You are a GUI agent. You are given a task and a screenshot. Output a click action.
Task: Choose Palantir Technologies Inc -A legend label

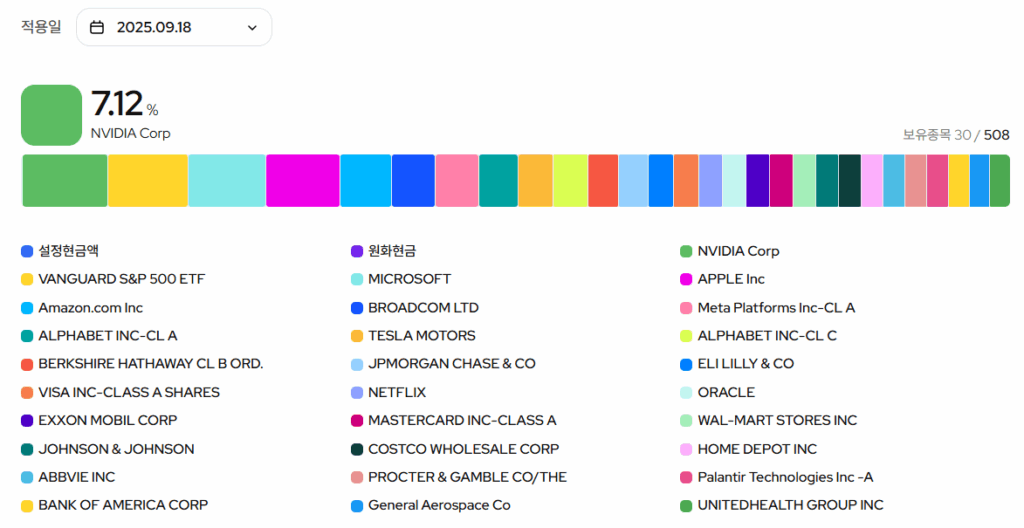pos(785,477)
